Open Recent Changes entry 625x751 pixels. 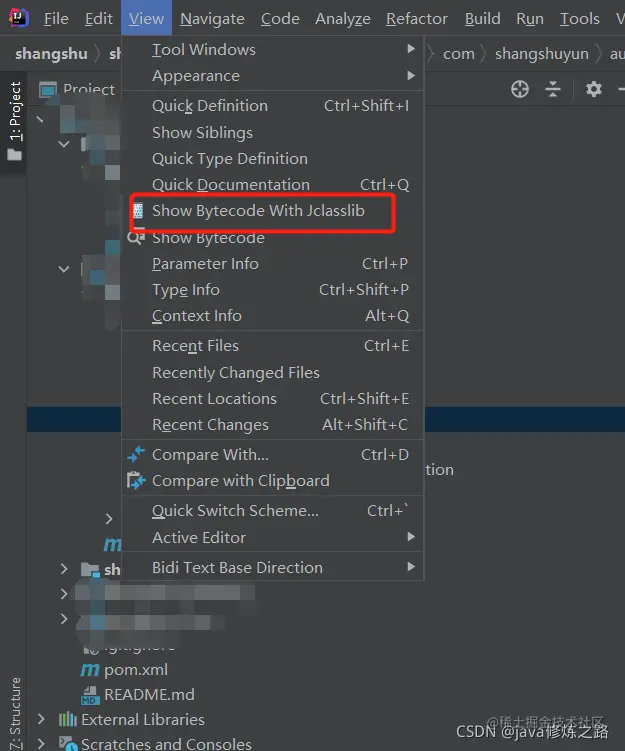click(x=273, y=424)
